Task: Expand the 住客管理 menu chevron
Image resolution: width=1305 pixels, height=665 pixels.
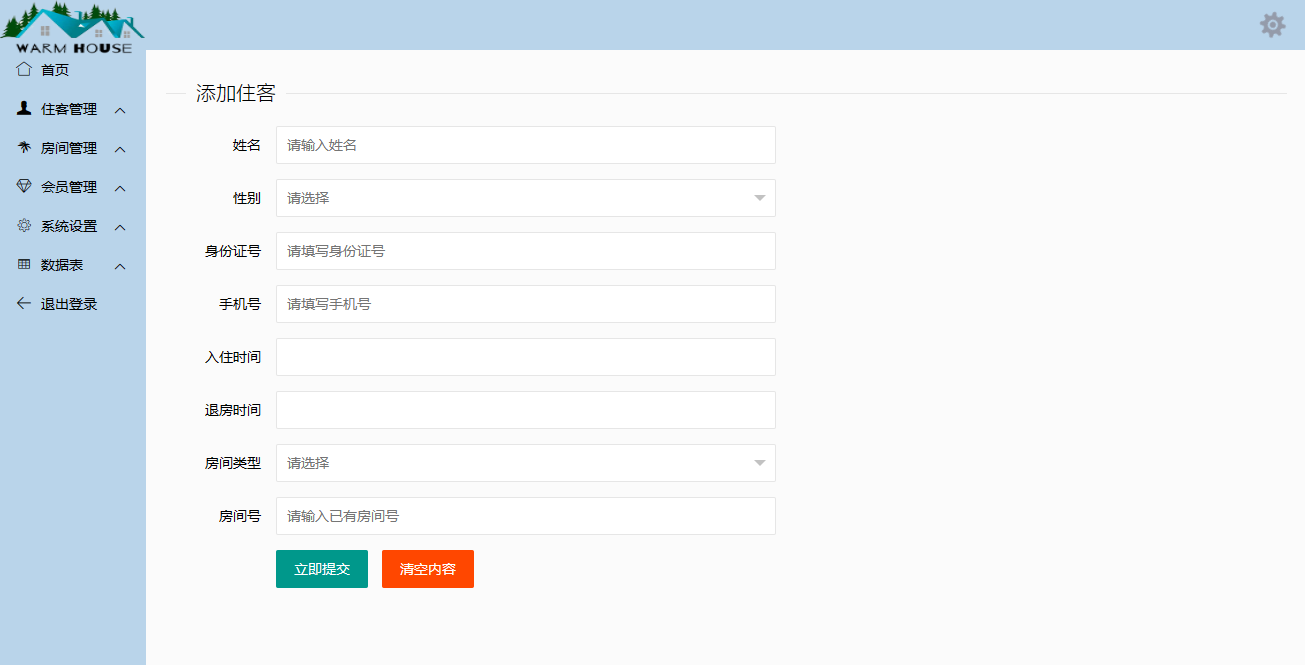Action: point(120,110)
